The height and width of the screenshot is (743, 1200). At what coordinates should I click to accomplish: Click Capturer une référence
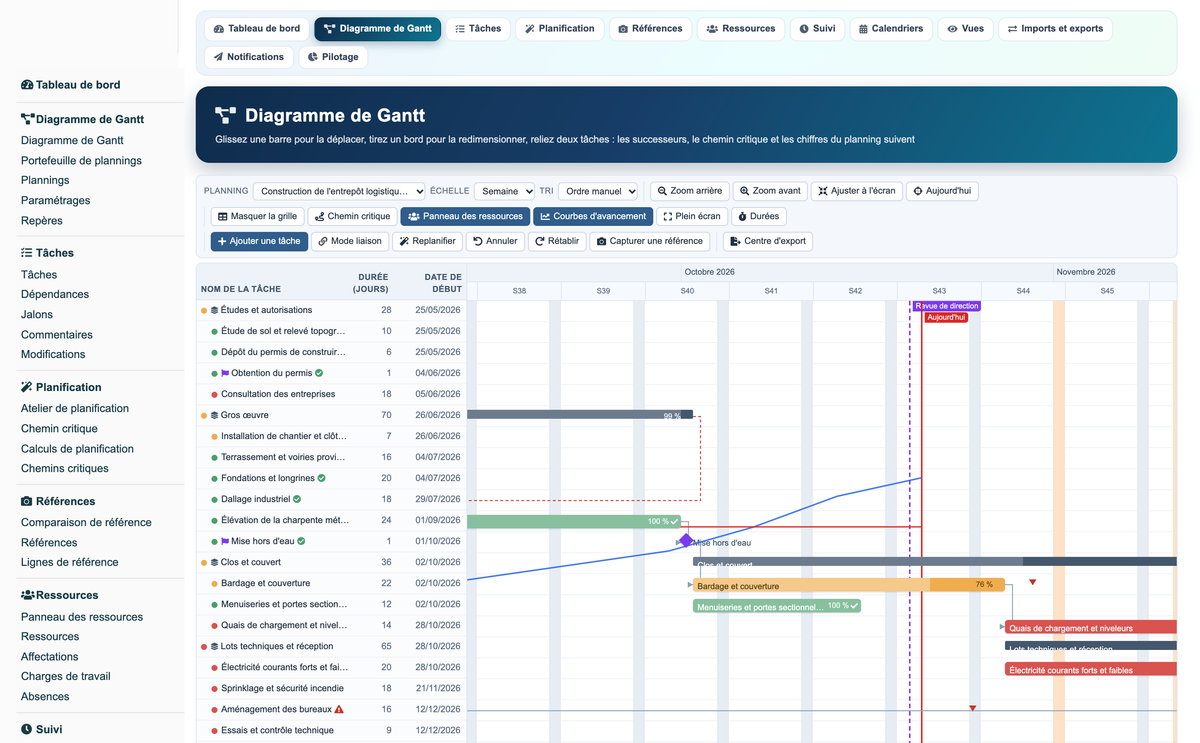click(649, 241)
